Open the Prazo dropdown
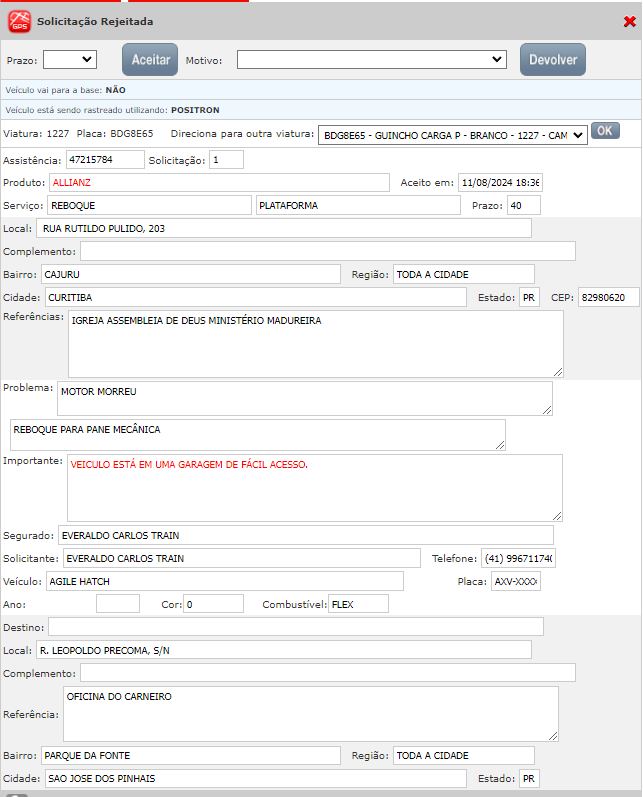The image size is (643, 797). tap(70, 59)
